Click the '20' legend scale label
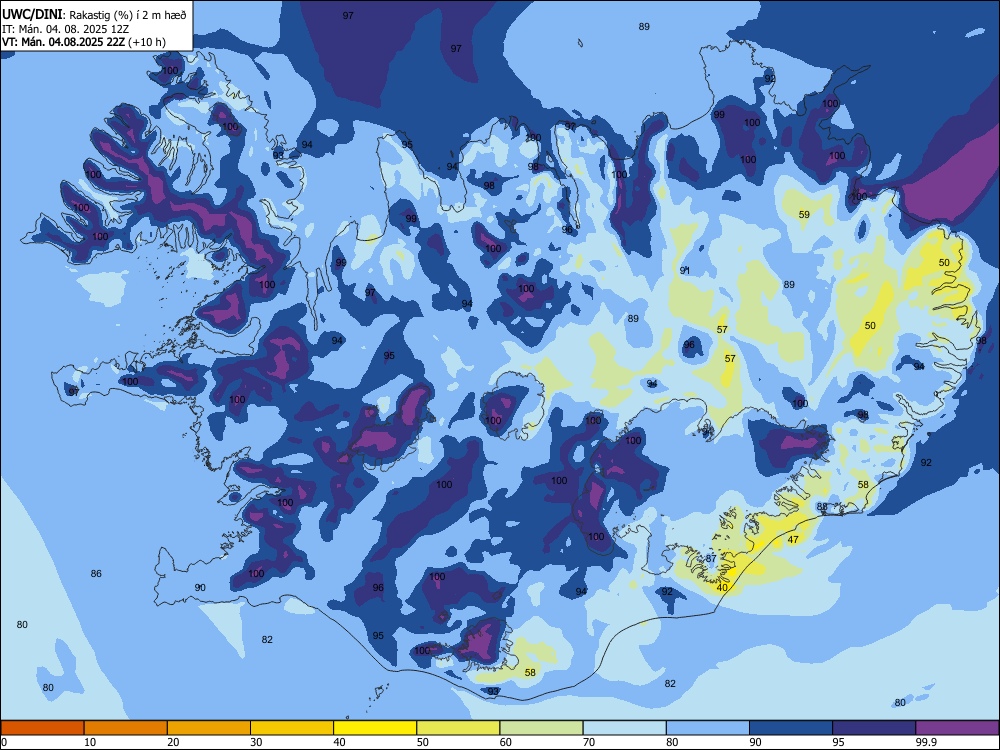 (x=173, y=742)
